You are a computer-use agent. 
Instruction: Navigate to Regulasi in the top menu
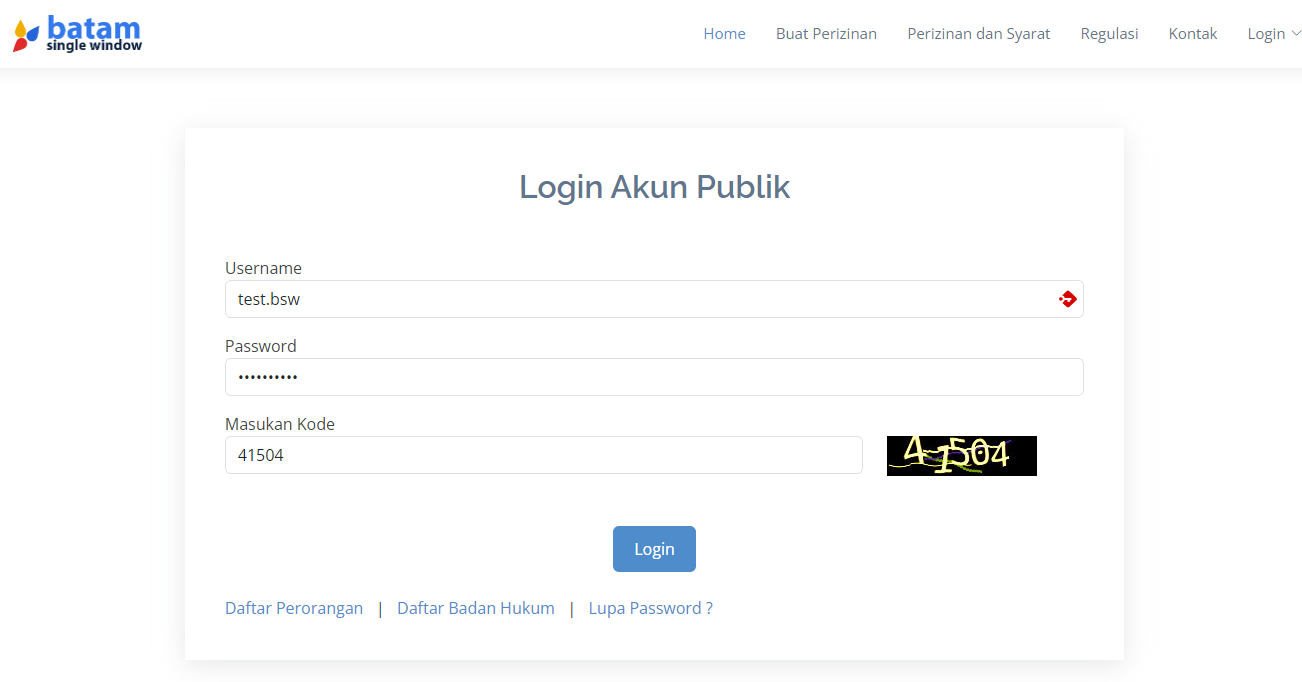(1109, 34)
